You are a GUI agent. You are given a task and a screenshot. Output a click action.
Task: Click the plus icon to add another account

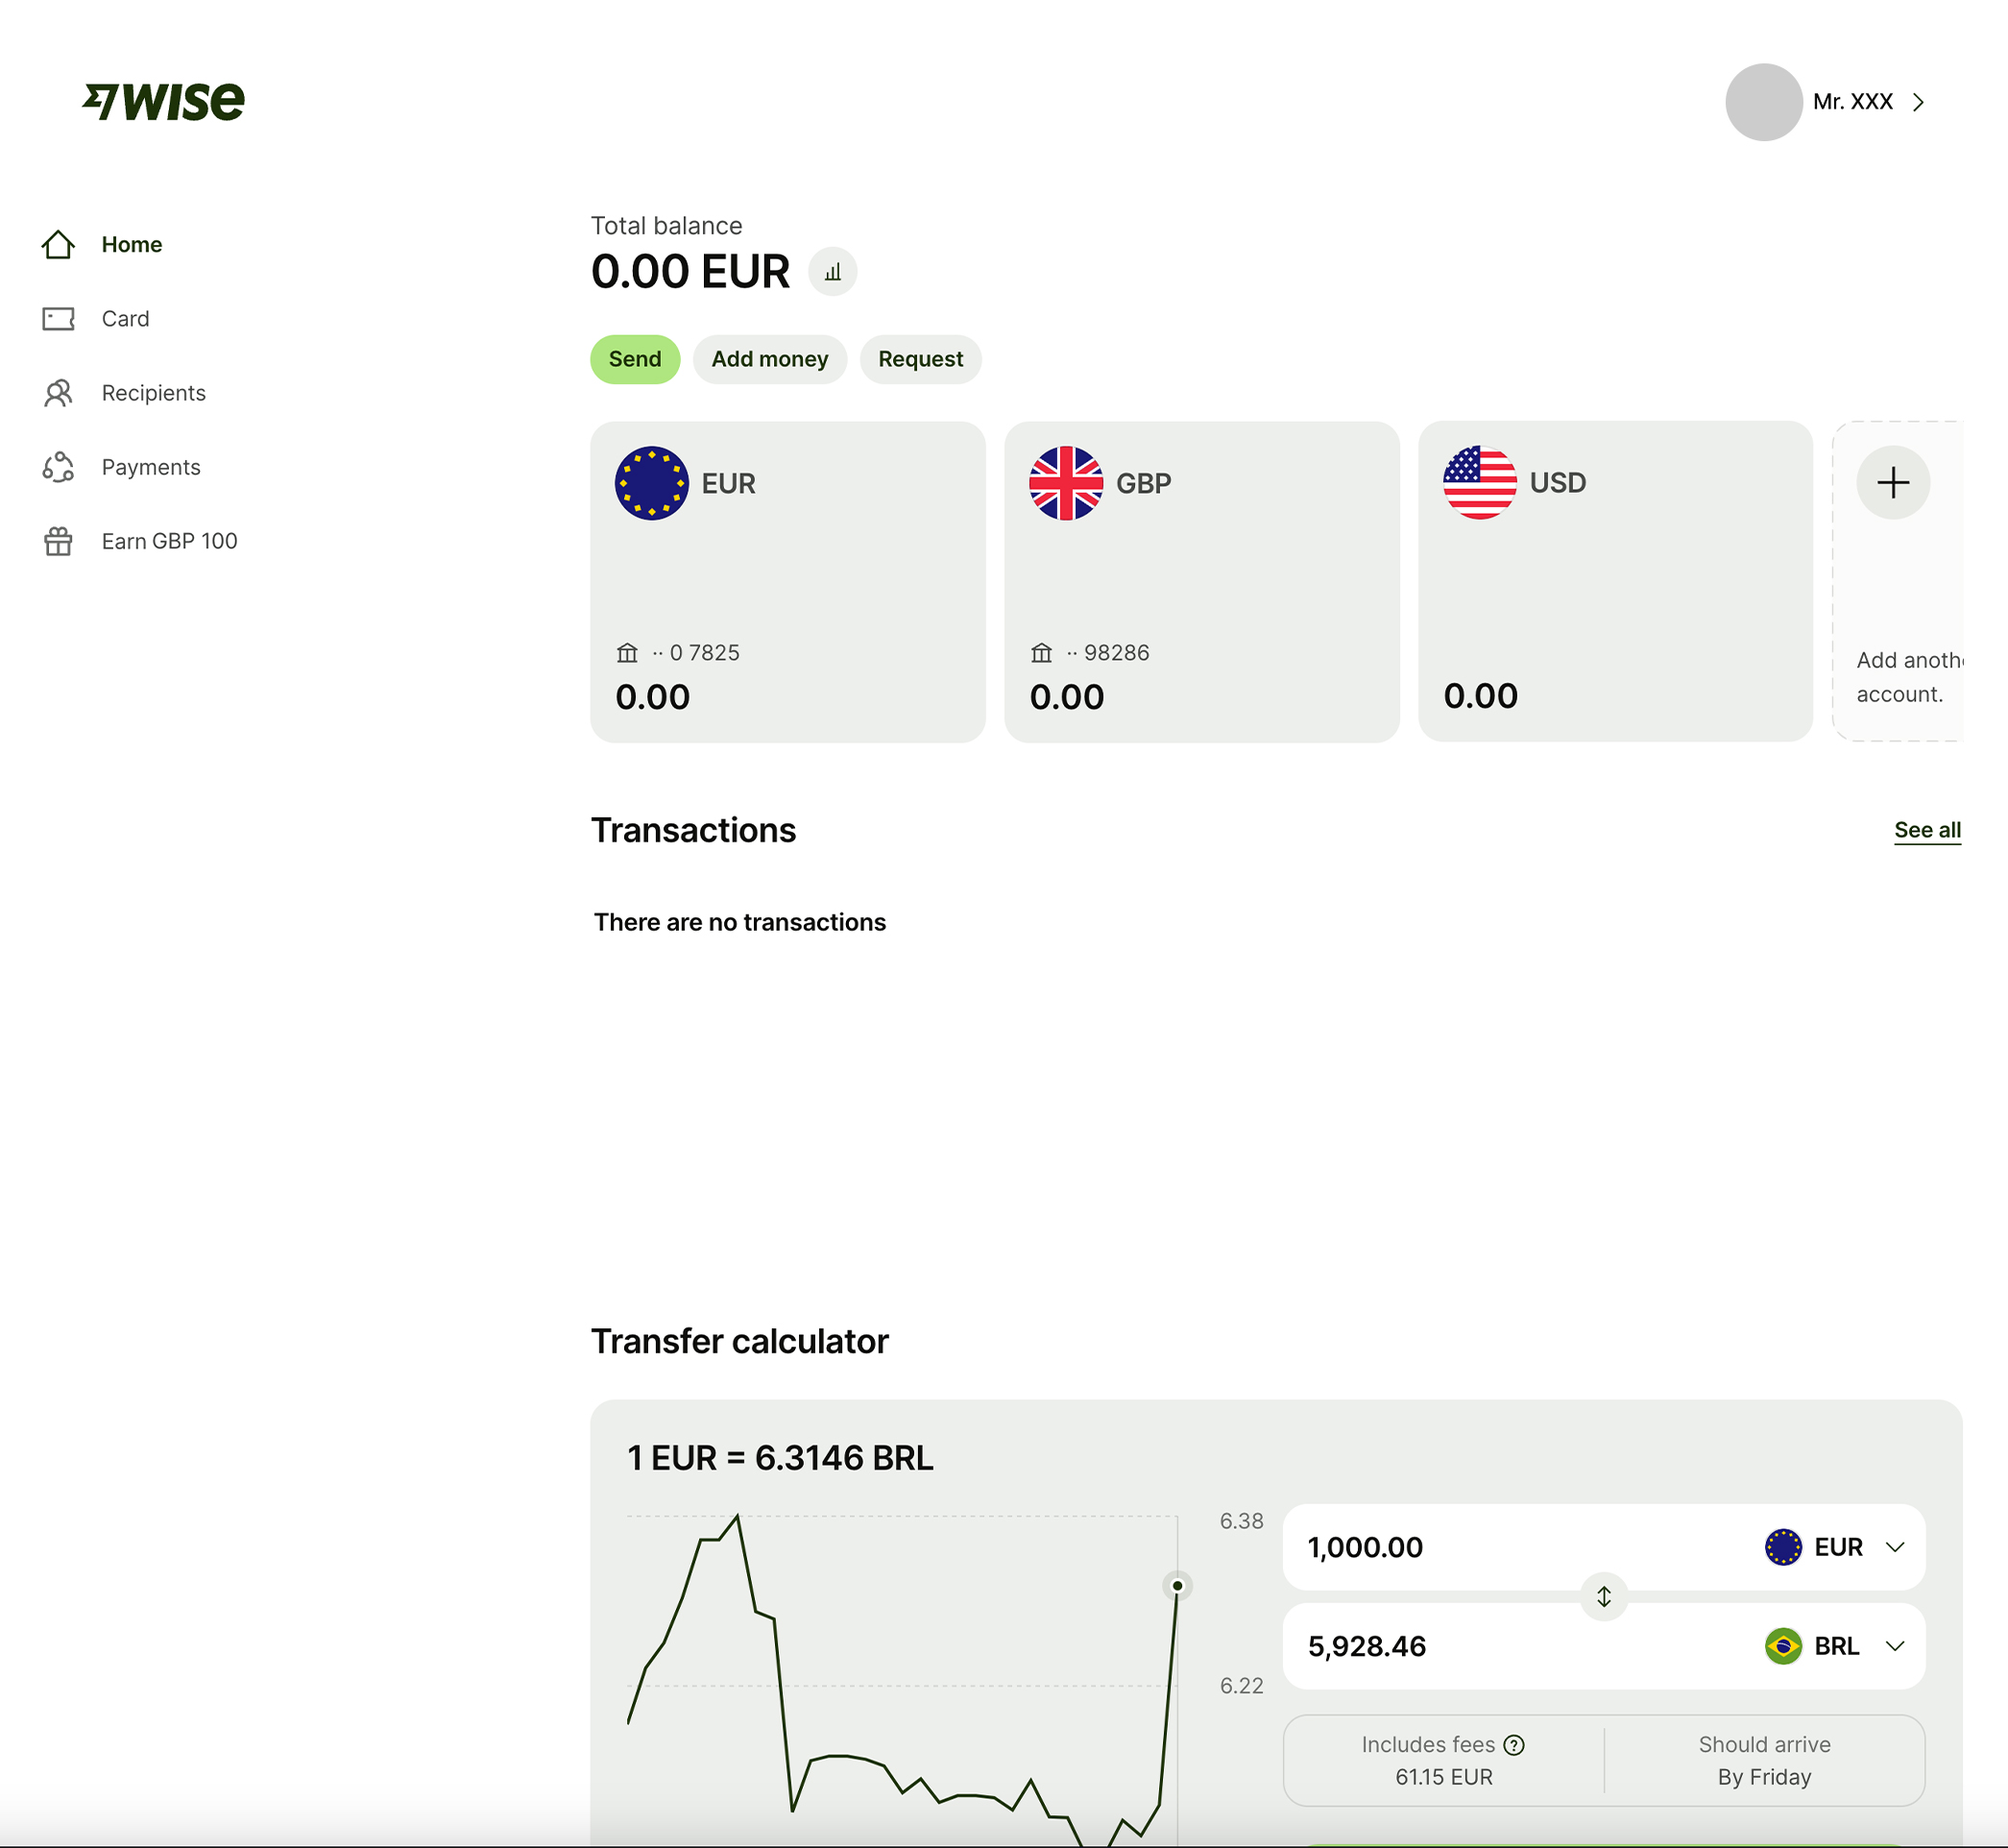(1892, 483)
